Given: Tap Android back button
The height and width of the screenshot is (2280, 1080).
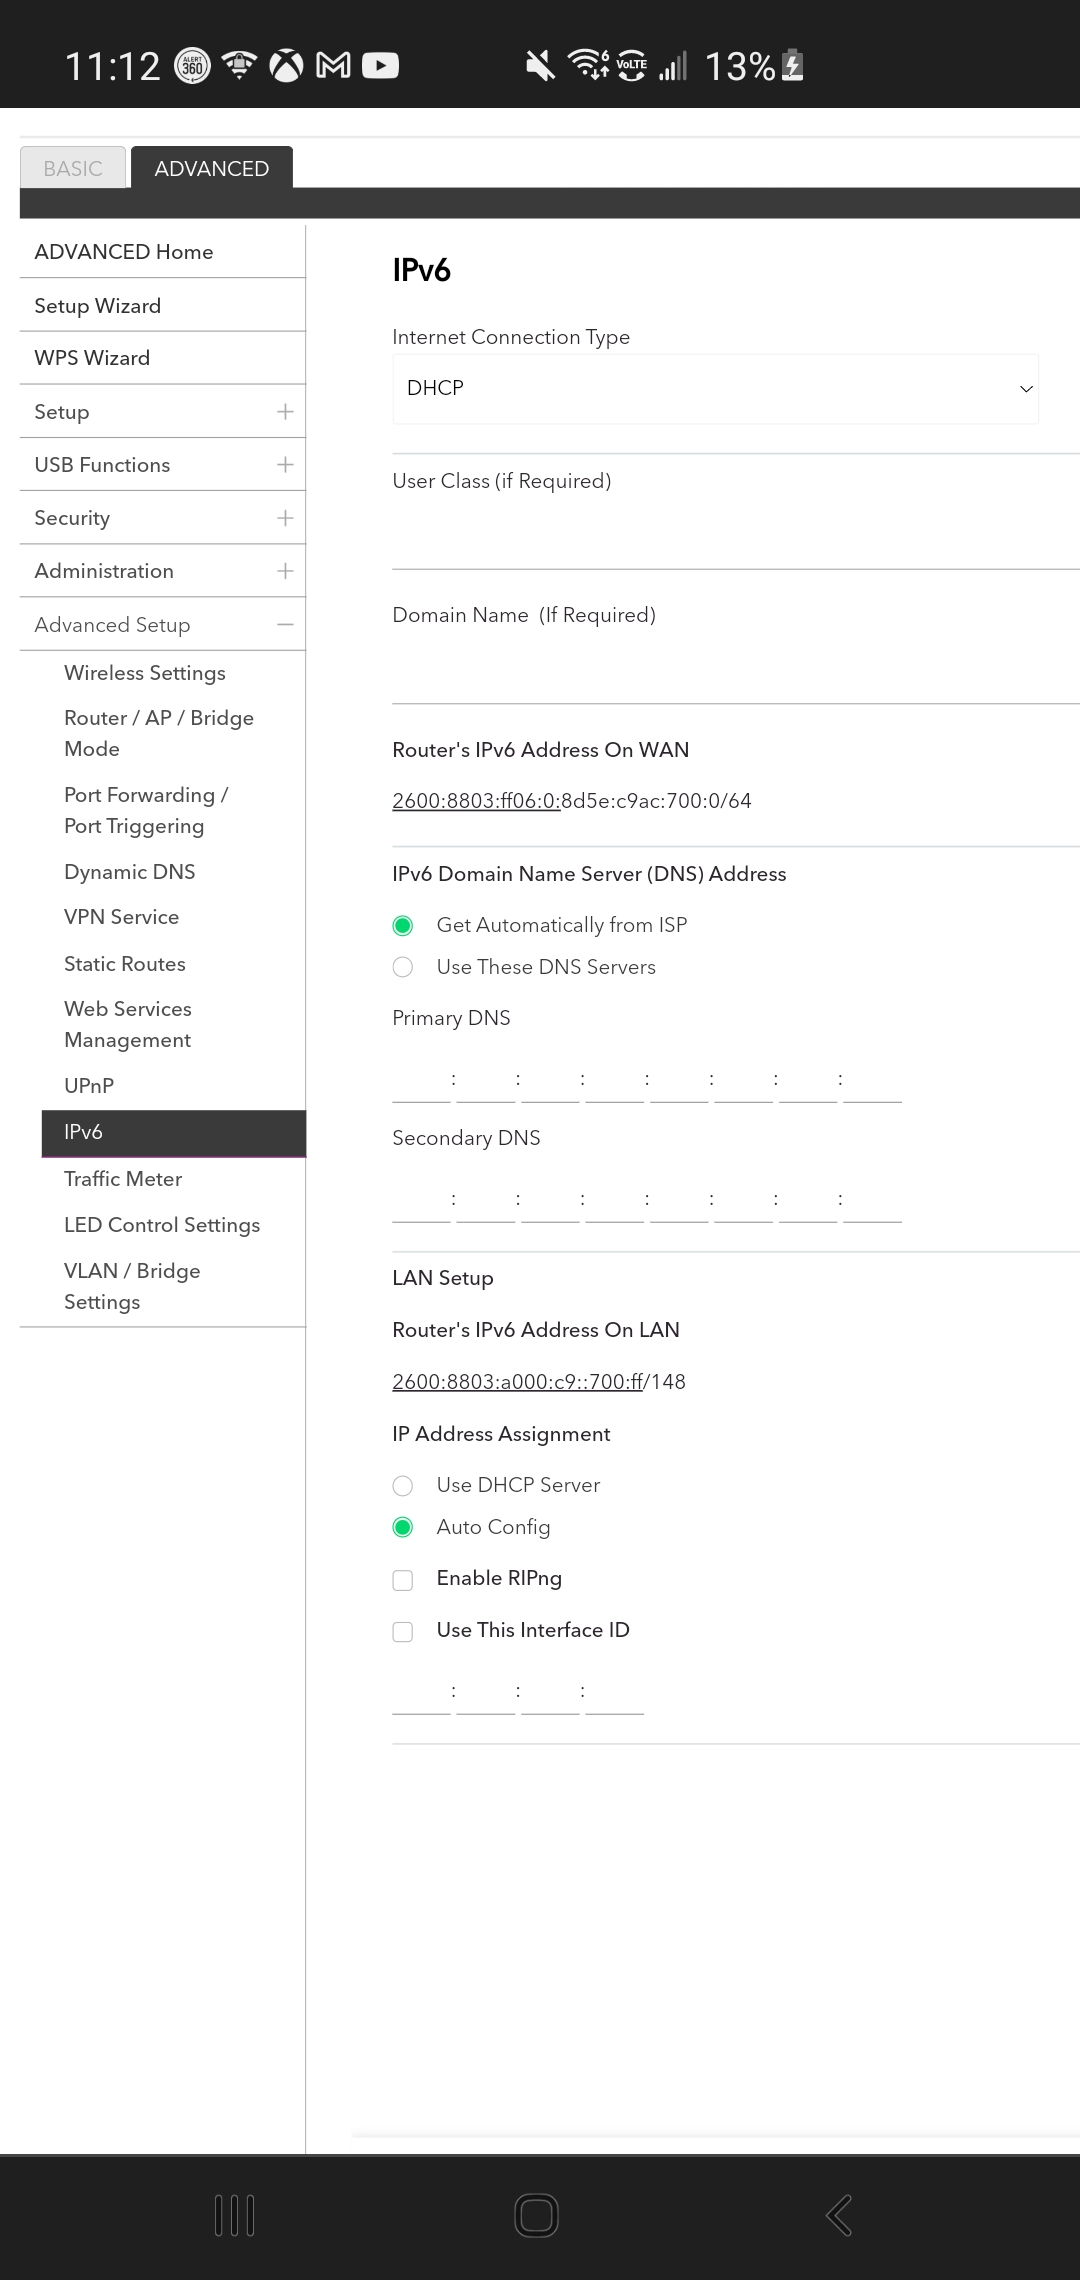Looking at the screenshot, I should click(839, 2215).
